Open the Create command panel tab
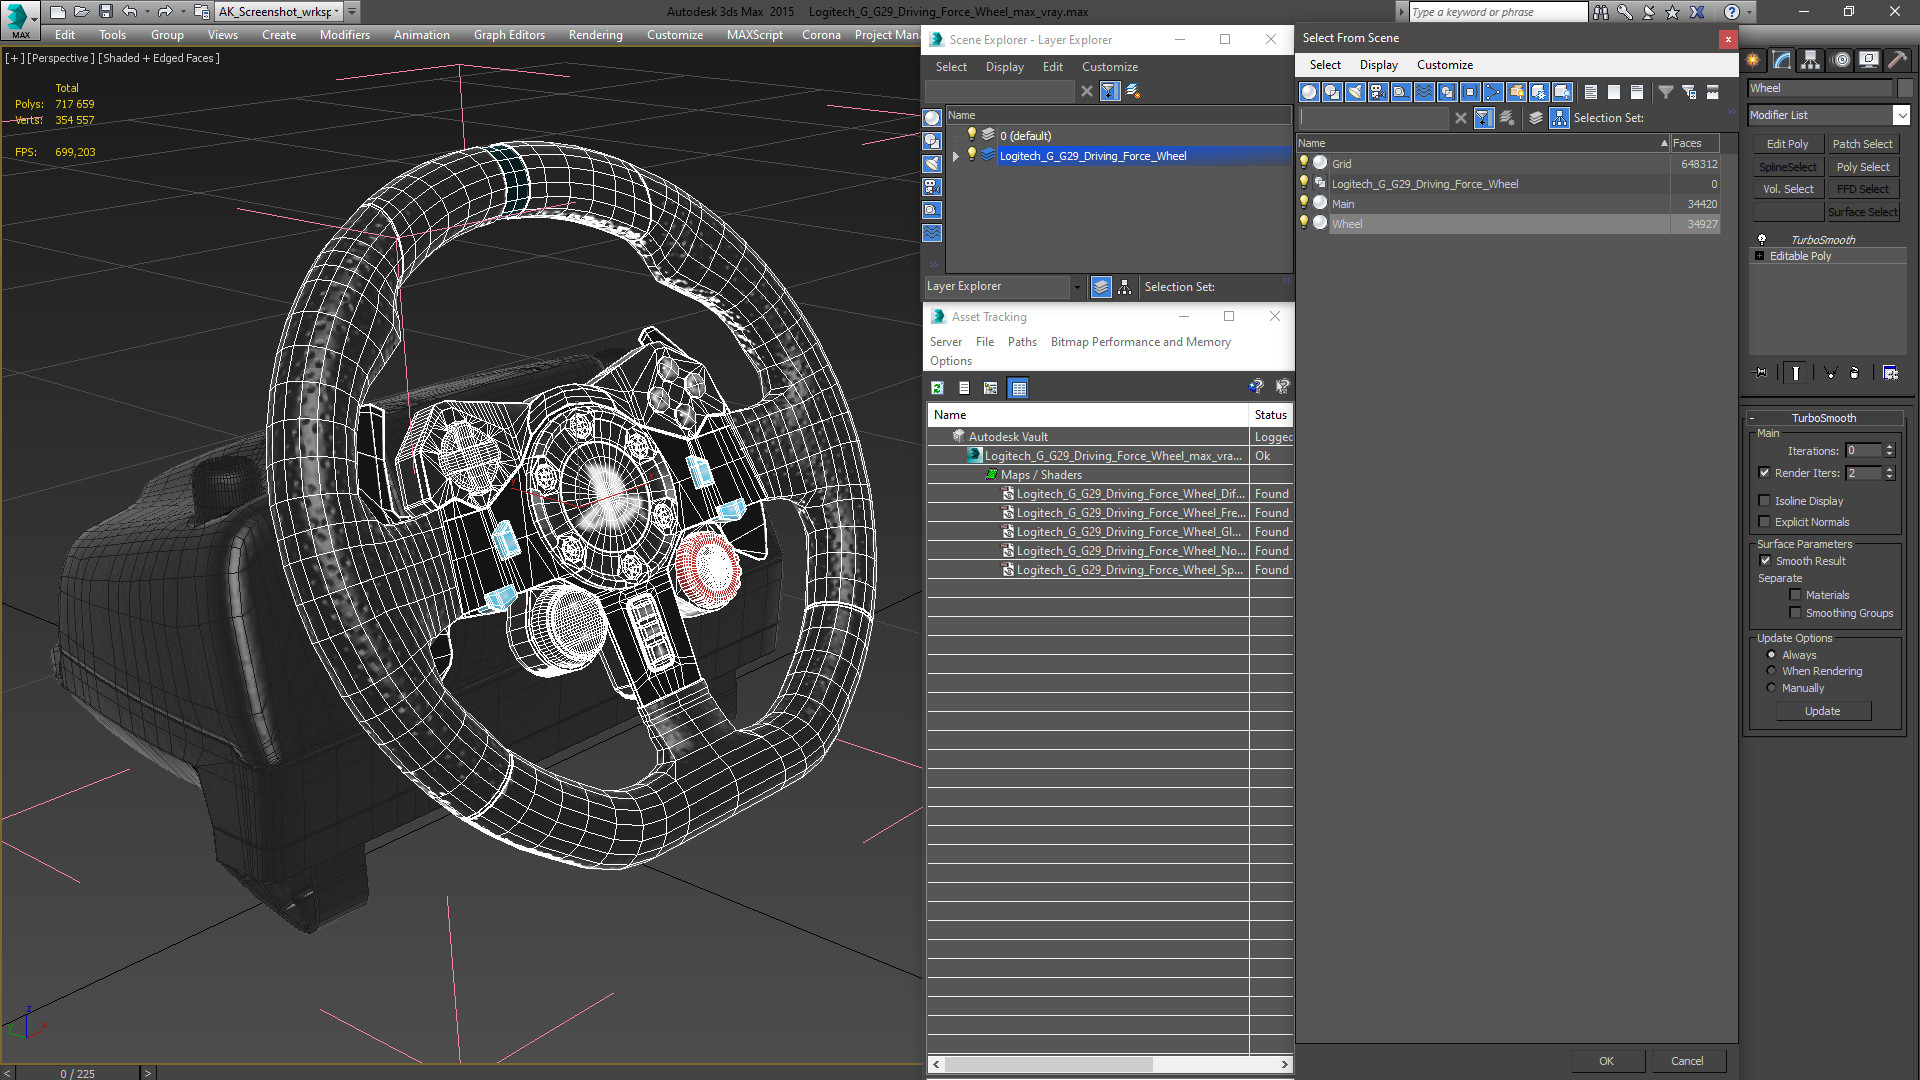This screenshot has width=1920, height=1080. (1753, 60)
